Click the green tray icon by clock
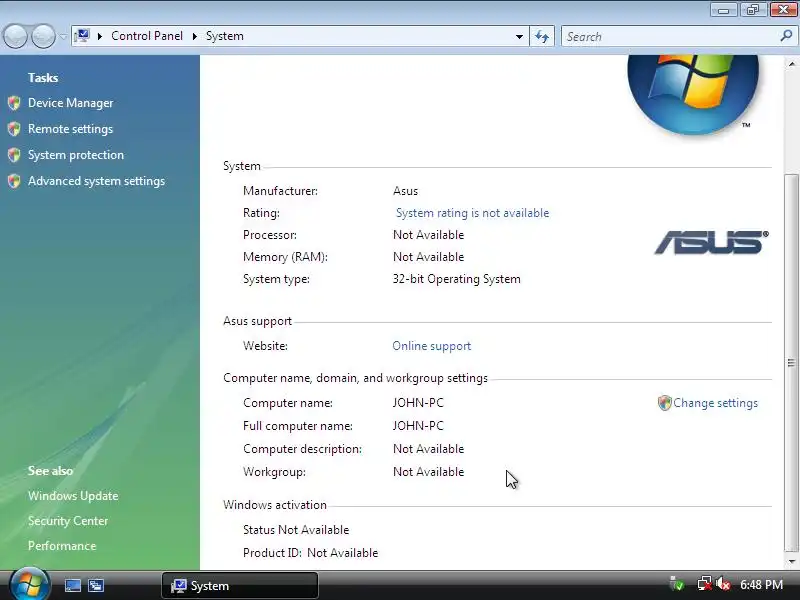The width and height of the screenshot is (800, 600). click(677, 584)
